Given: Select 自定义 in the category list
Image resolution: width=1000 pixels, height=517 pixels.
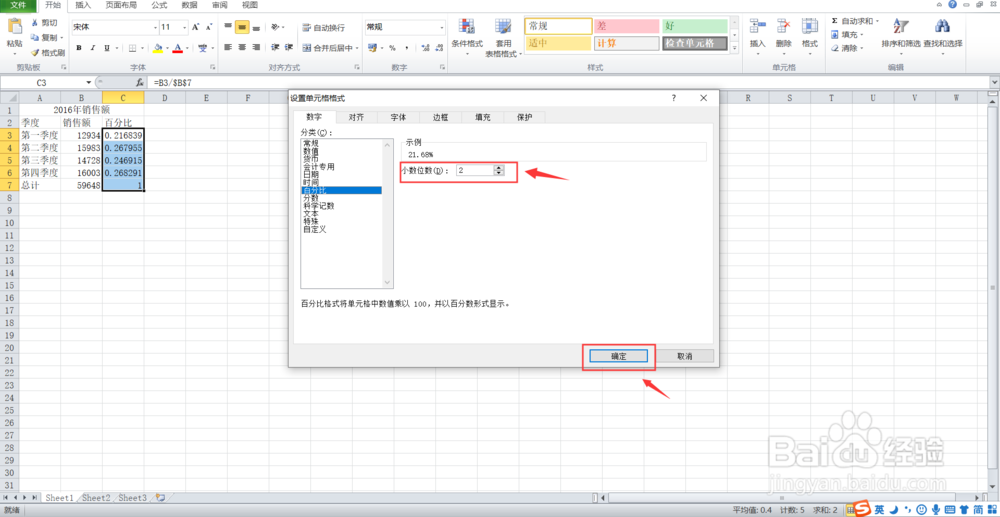Looking at the screenshot, I should coord(314,229).
